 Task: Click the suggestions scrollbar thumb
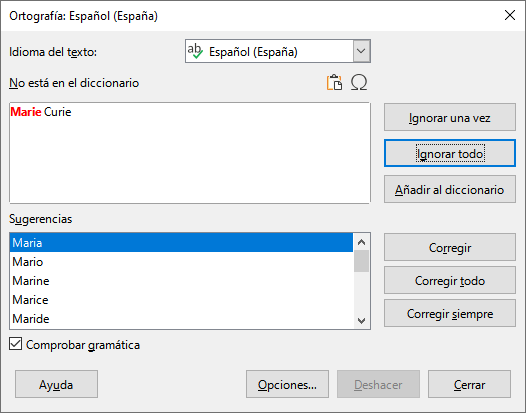coord(361,261)
